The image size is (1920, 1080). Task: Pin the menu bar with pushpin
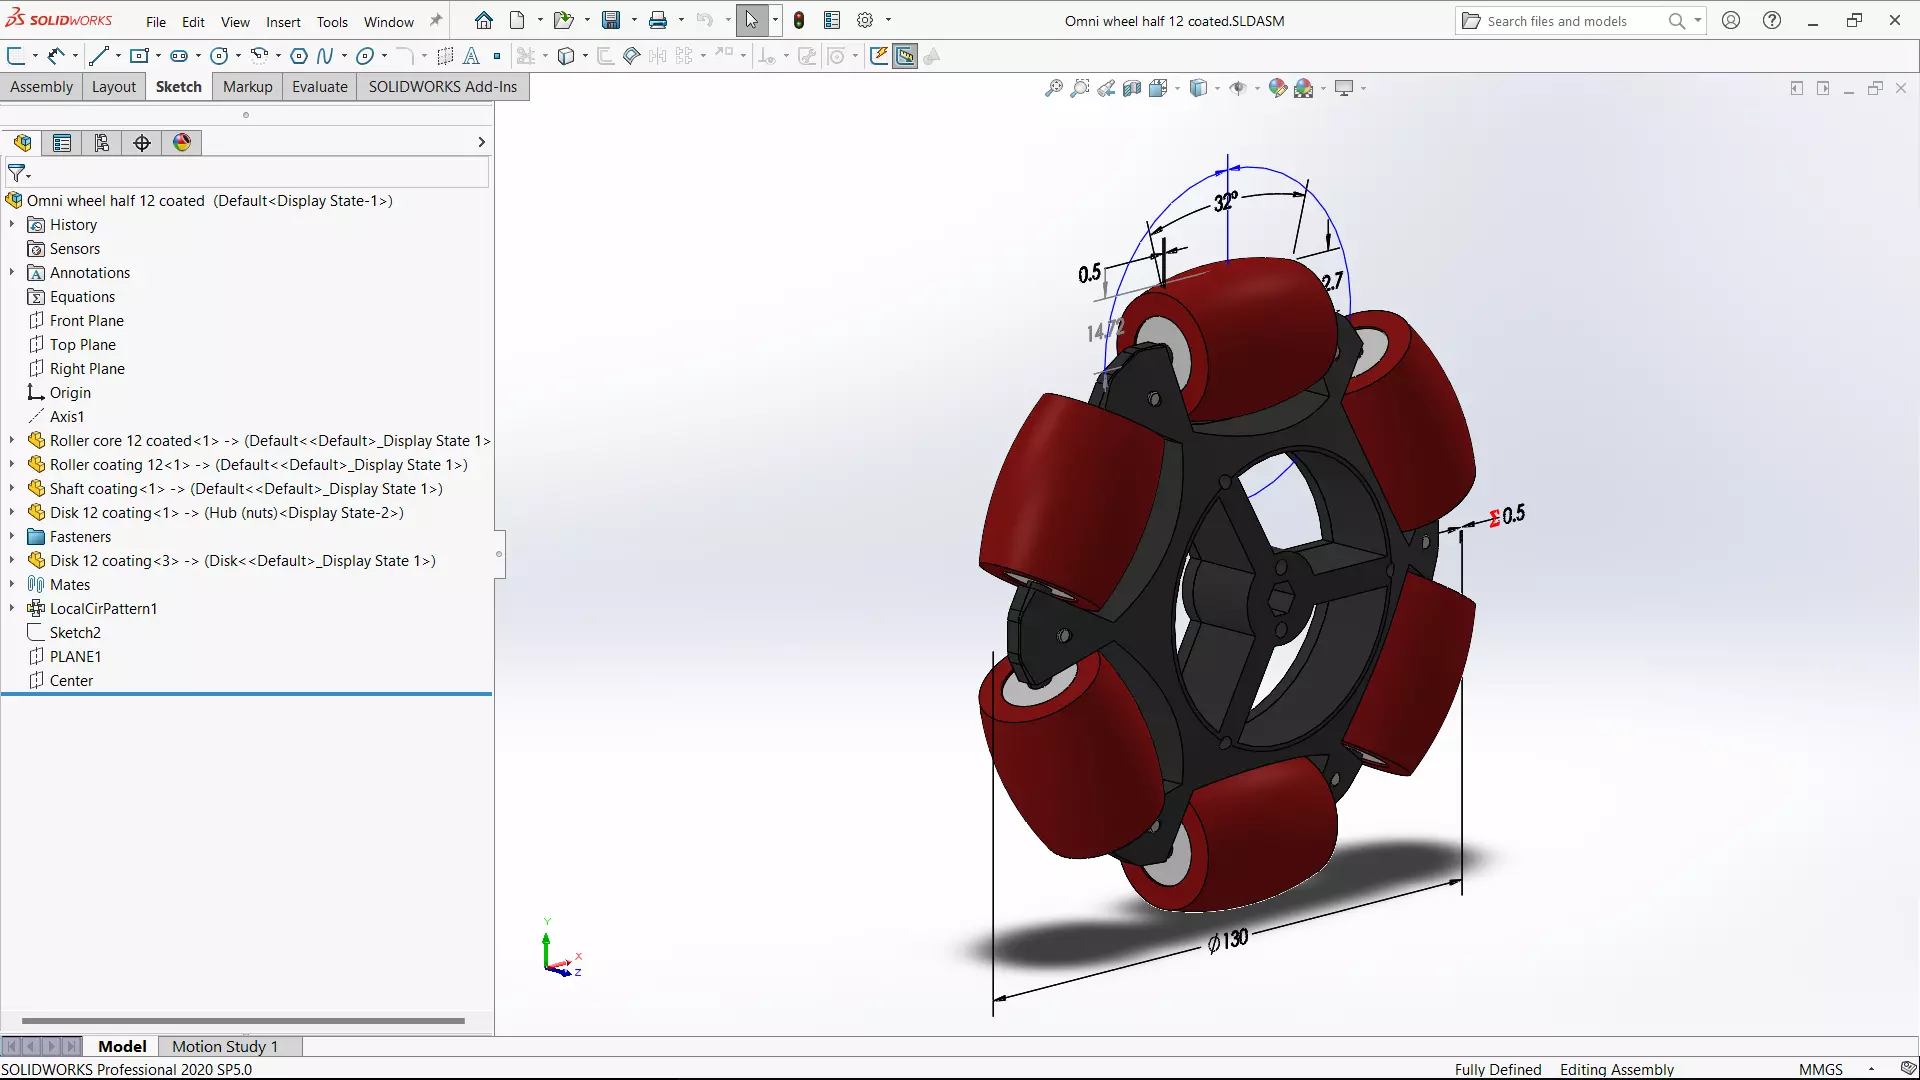pyautogui.click(x=435, y=21)
